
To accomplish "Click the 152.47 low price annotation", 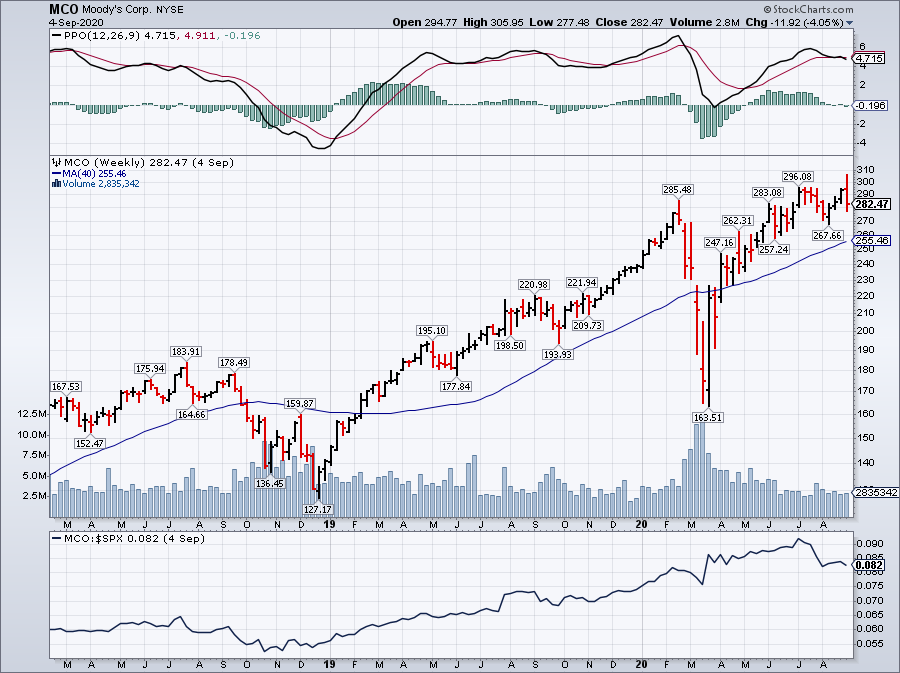I will (90, 444).
